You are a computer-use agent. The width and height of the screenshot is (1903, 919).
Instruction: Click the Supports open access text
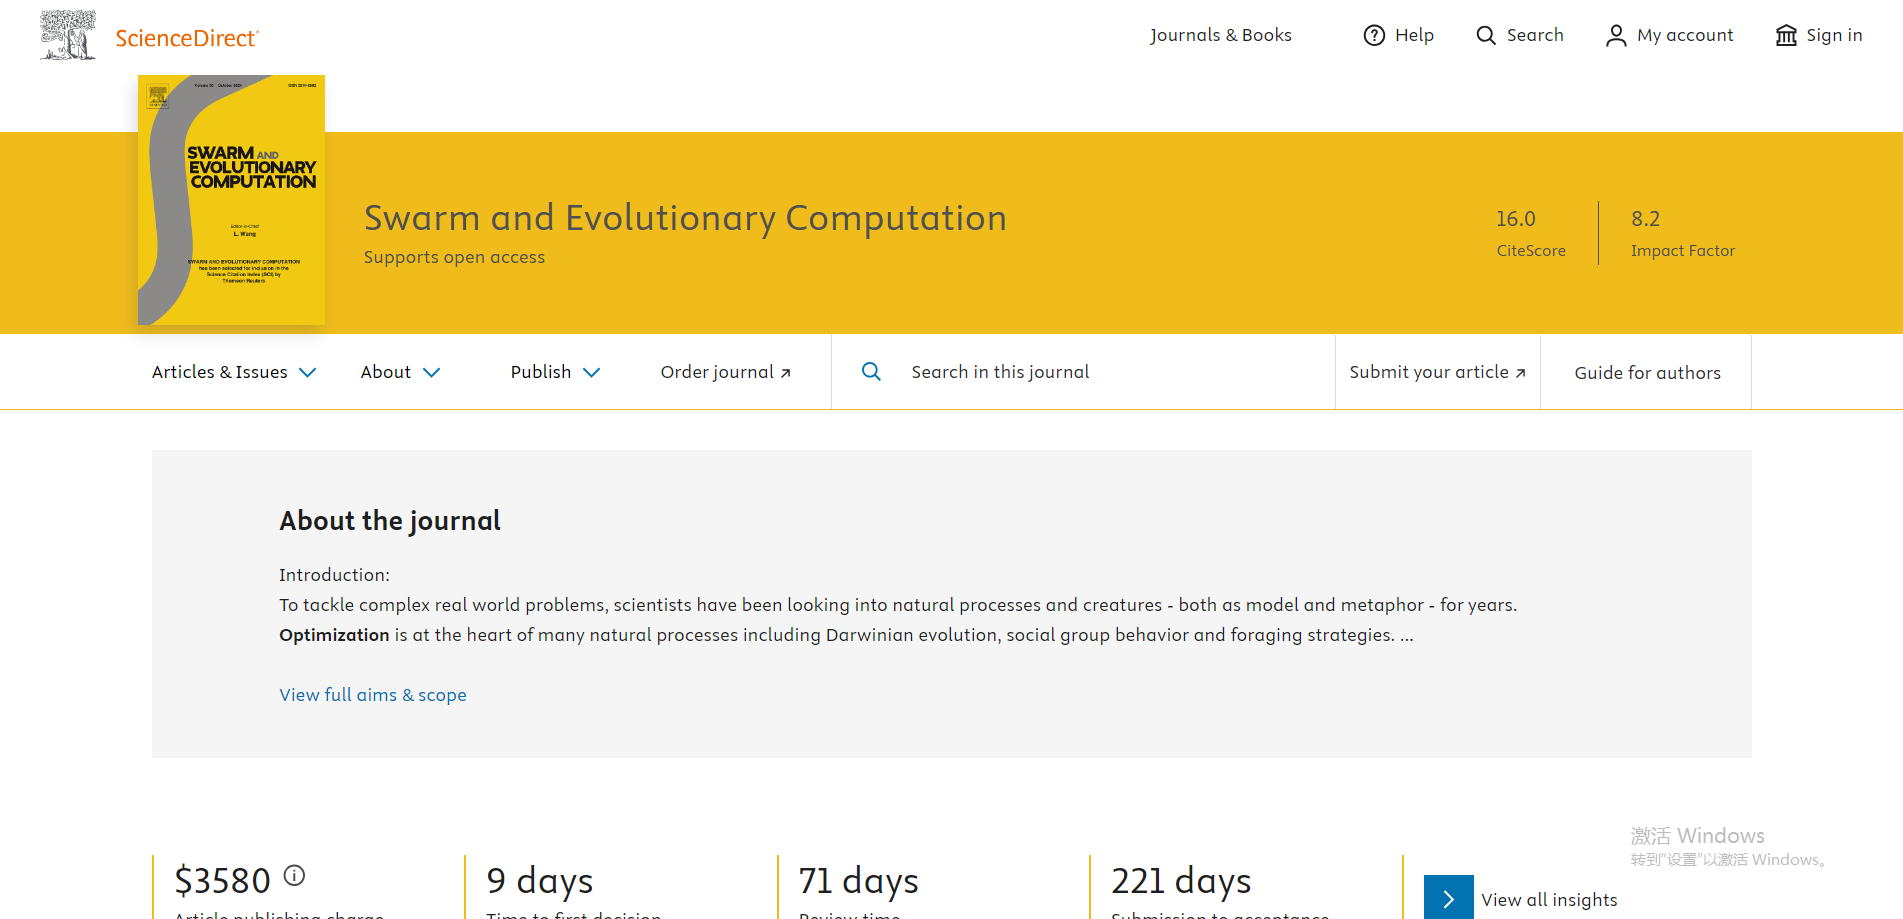coord(454,257)
